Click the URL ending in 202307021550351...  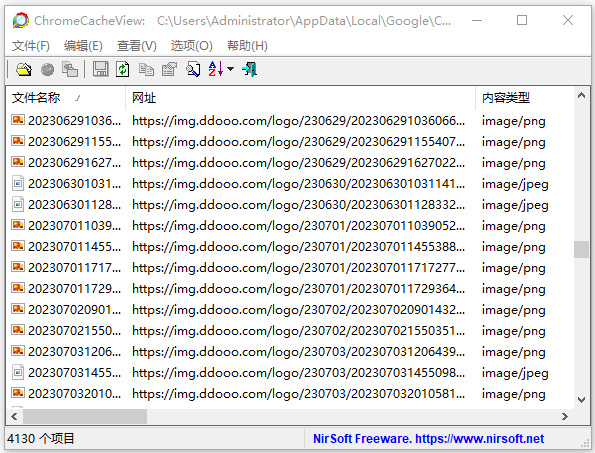click(x=298, y=331)
